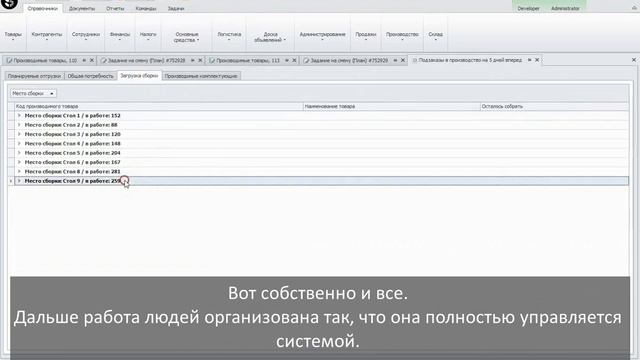This screenshot has width=640, height=360.
Task: Switch to the Планируемые отгрузки sub-tab
Action: [34, 76]
